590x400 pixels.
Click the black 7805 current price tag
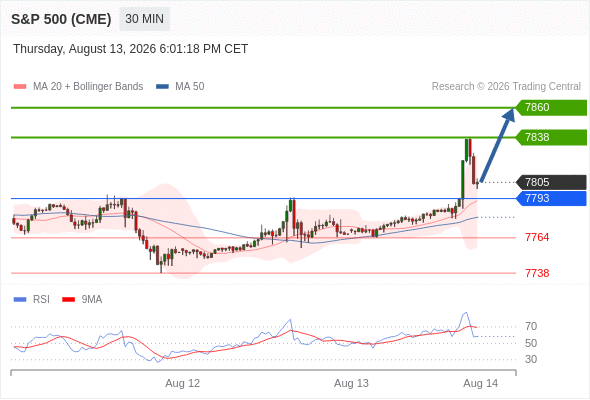pos(551,182)
